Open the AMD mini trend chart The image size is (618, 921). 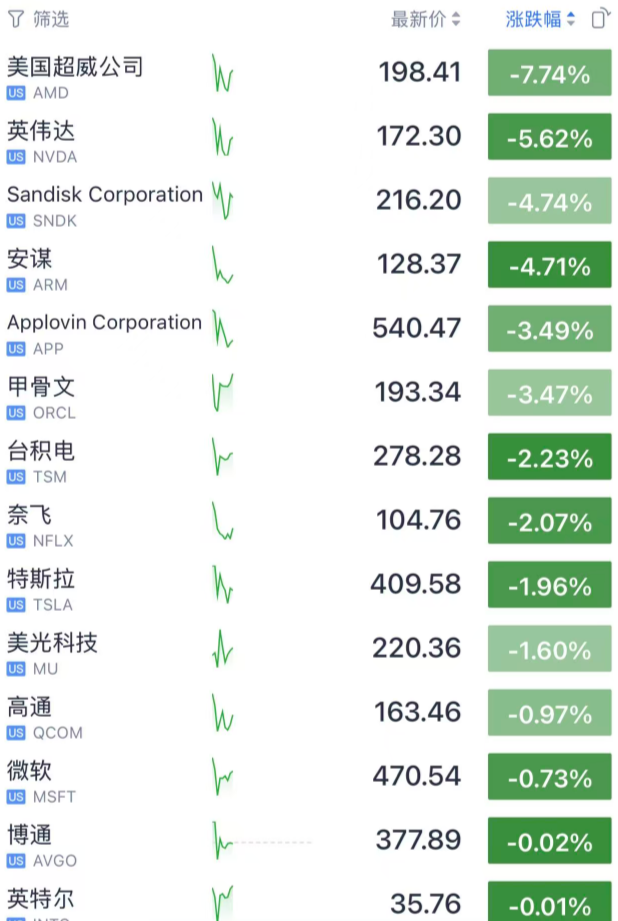222,74
